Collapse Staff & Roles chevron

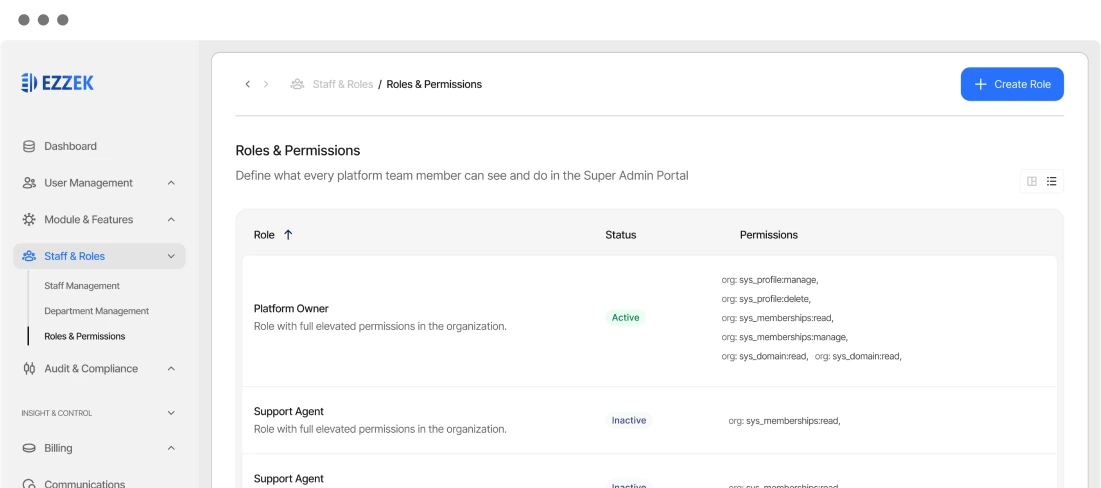click(171, 256)
